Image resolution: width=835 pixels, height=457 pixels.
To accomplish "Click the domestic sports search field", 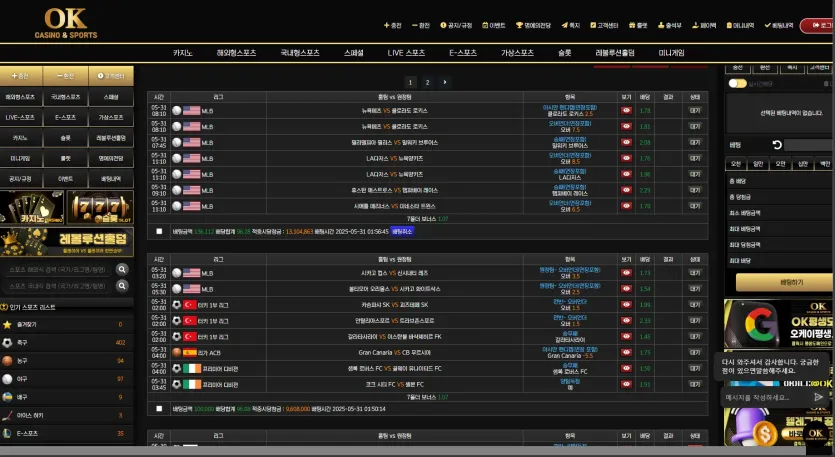I will (x=58, y=286).
